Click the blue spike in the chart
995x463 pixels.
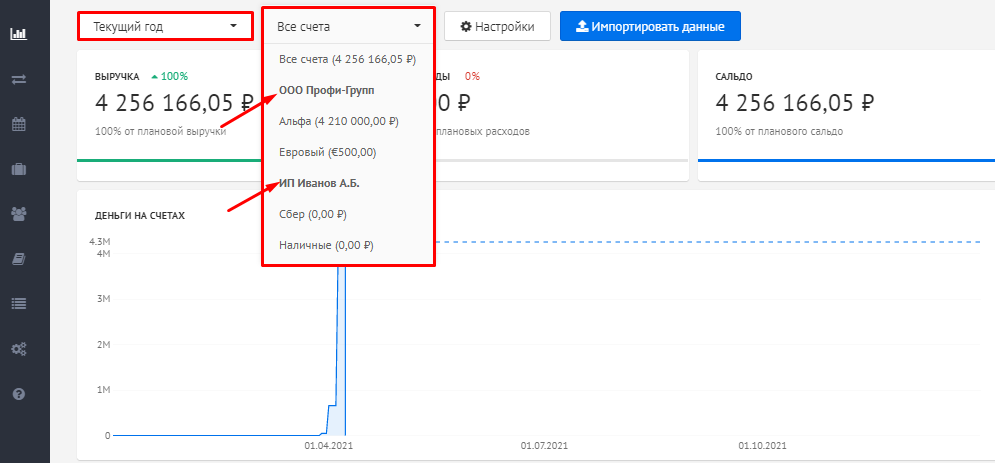tap(341, 349)
